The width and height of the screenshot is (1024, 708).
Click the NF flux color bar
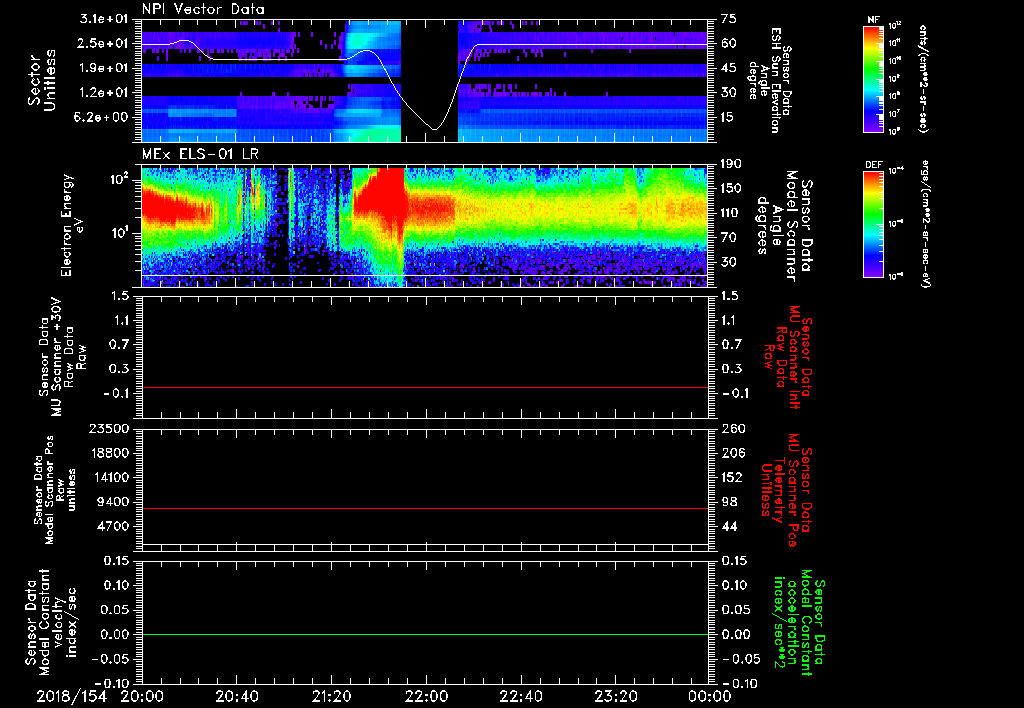tap(873, 78)
